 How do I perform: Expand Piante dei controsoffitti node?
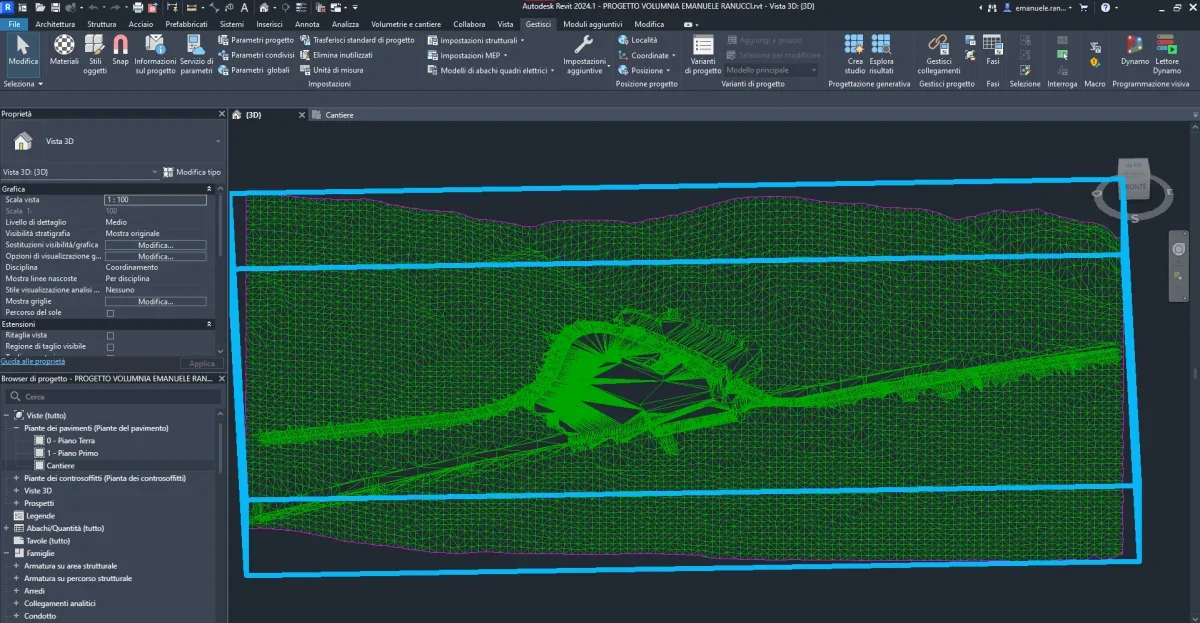tap(16, 478)
